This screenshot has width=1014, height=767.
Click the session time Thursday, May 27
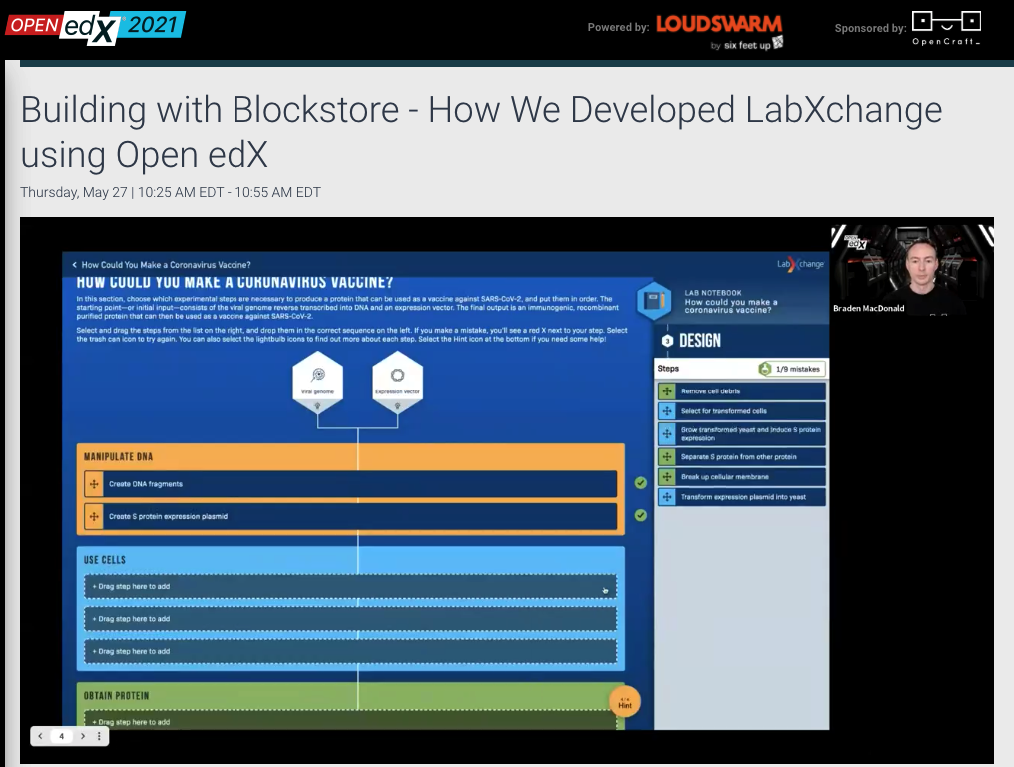170,193
